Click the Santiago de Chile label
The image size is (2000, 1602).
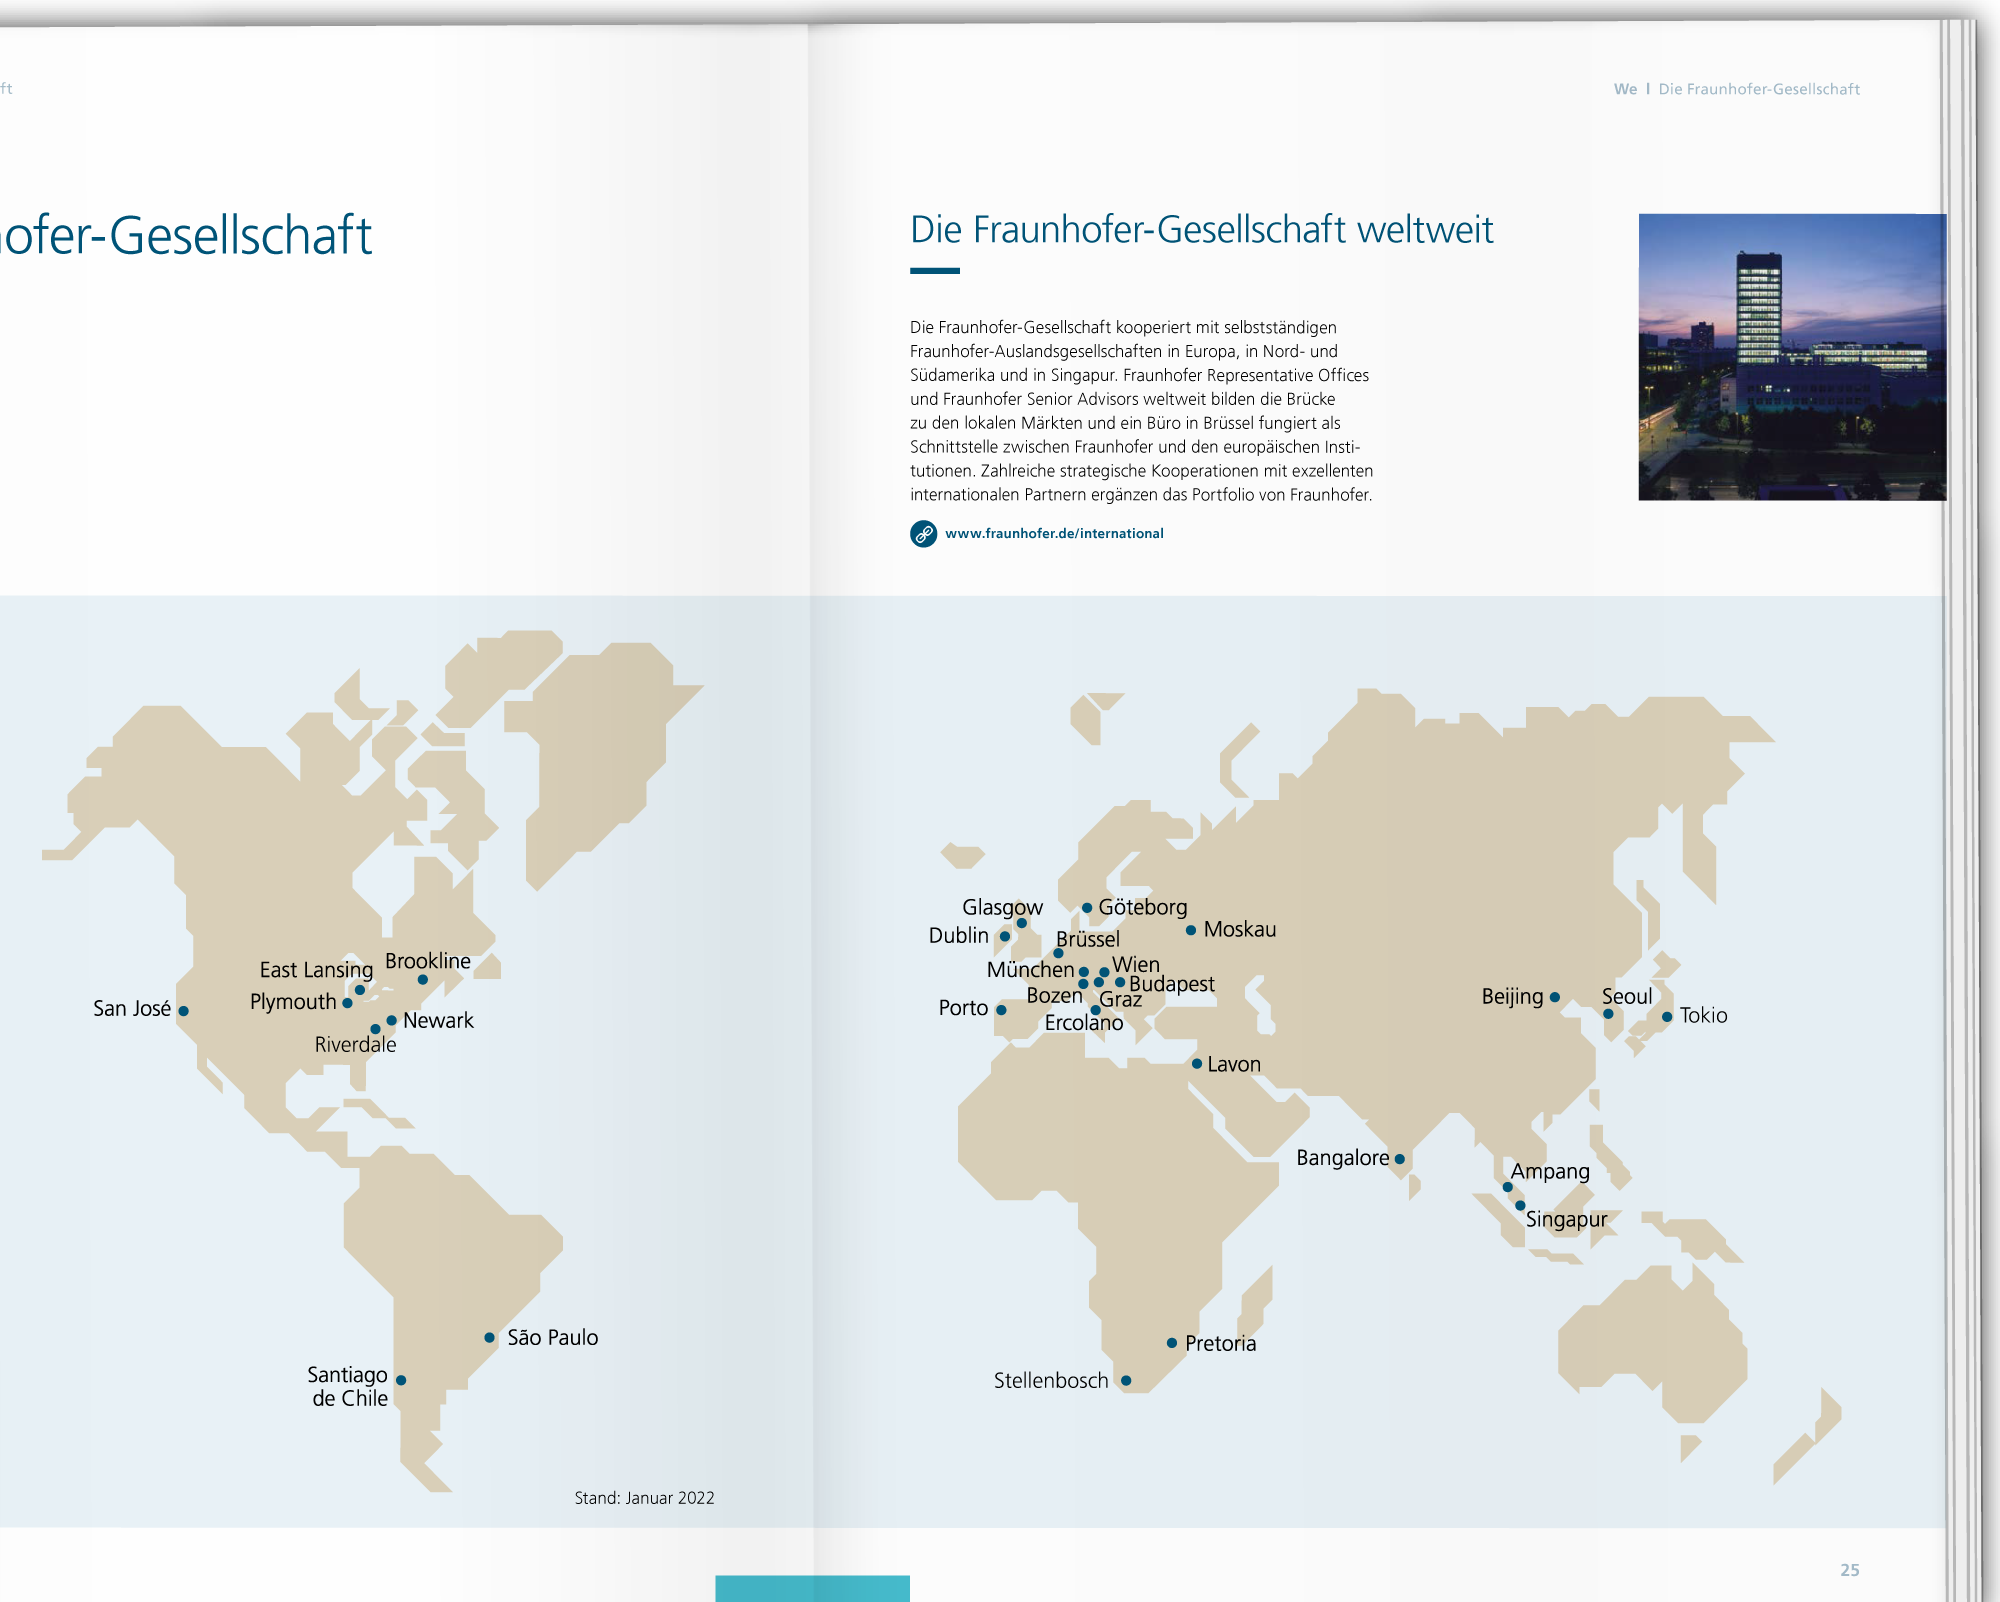click(x=348, y=1386)
